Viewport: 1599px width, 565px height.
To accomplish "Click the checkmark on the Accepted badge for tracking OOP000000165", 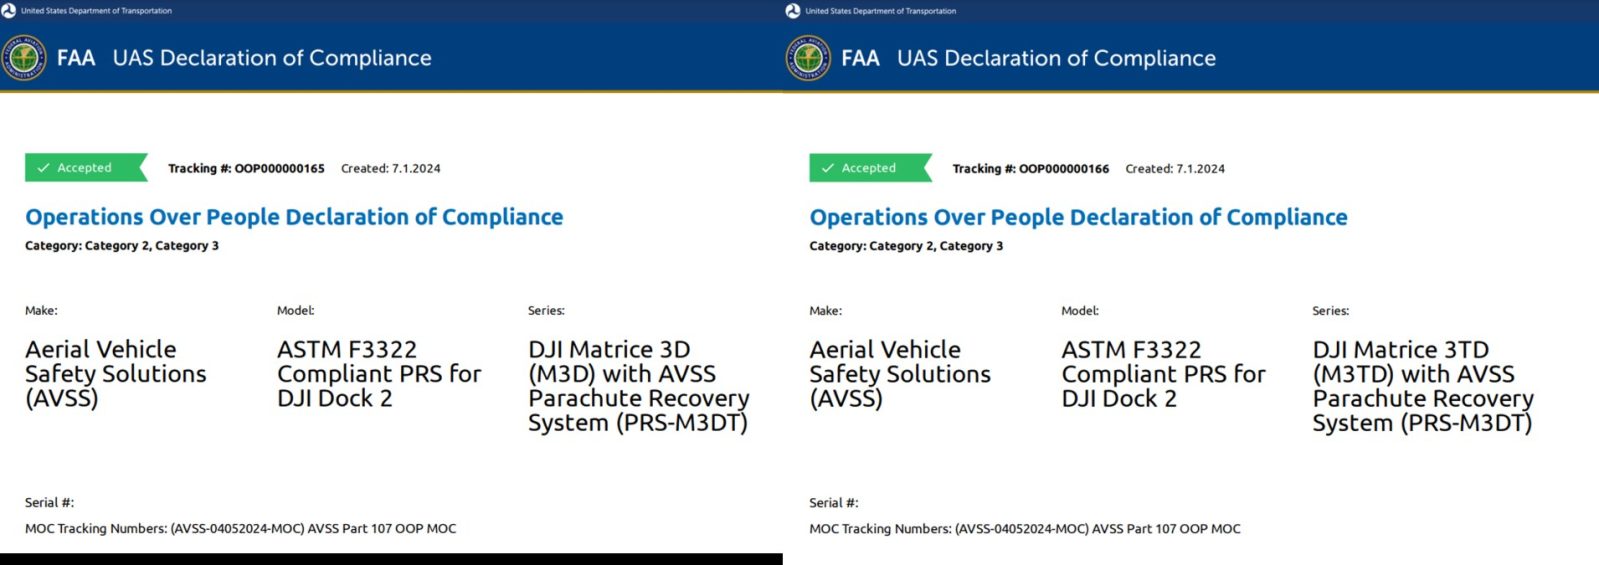I will pyautogui.click(x=43, y=168).
